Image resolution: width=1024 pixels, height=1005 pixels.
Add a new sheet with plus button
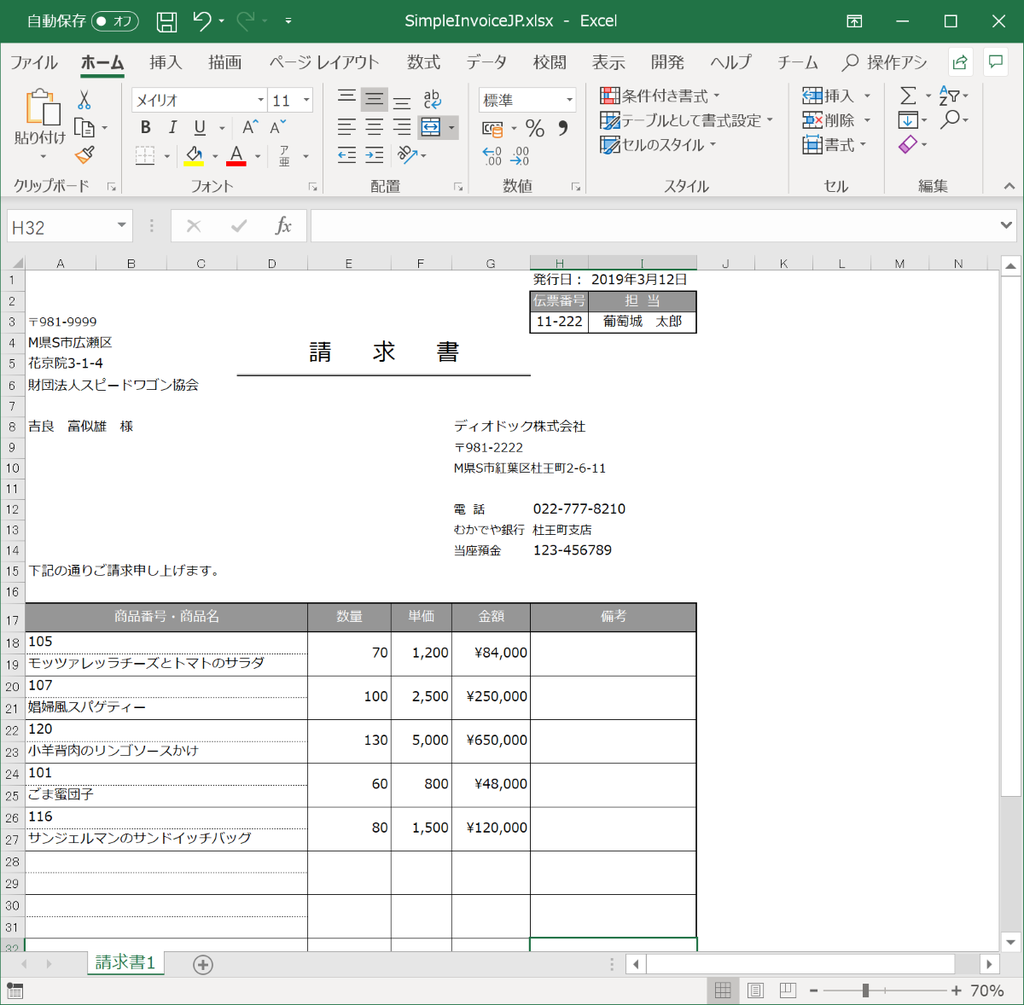[x=203, y=965]
